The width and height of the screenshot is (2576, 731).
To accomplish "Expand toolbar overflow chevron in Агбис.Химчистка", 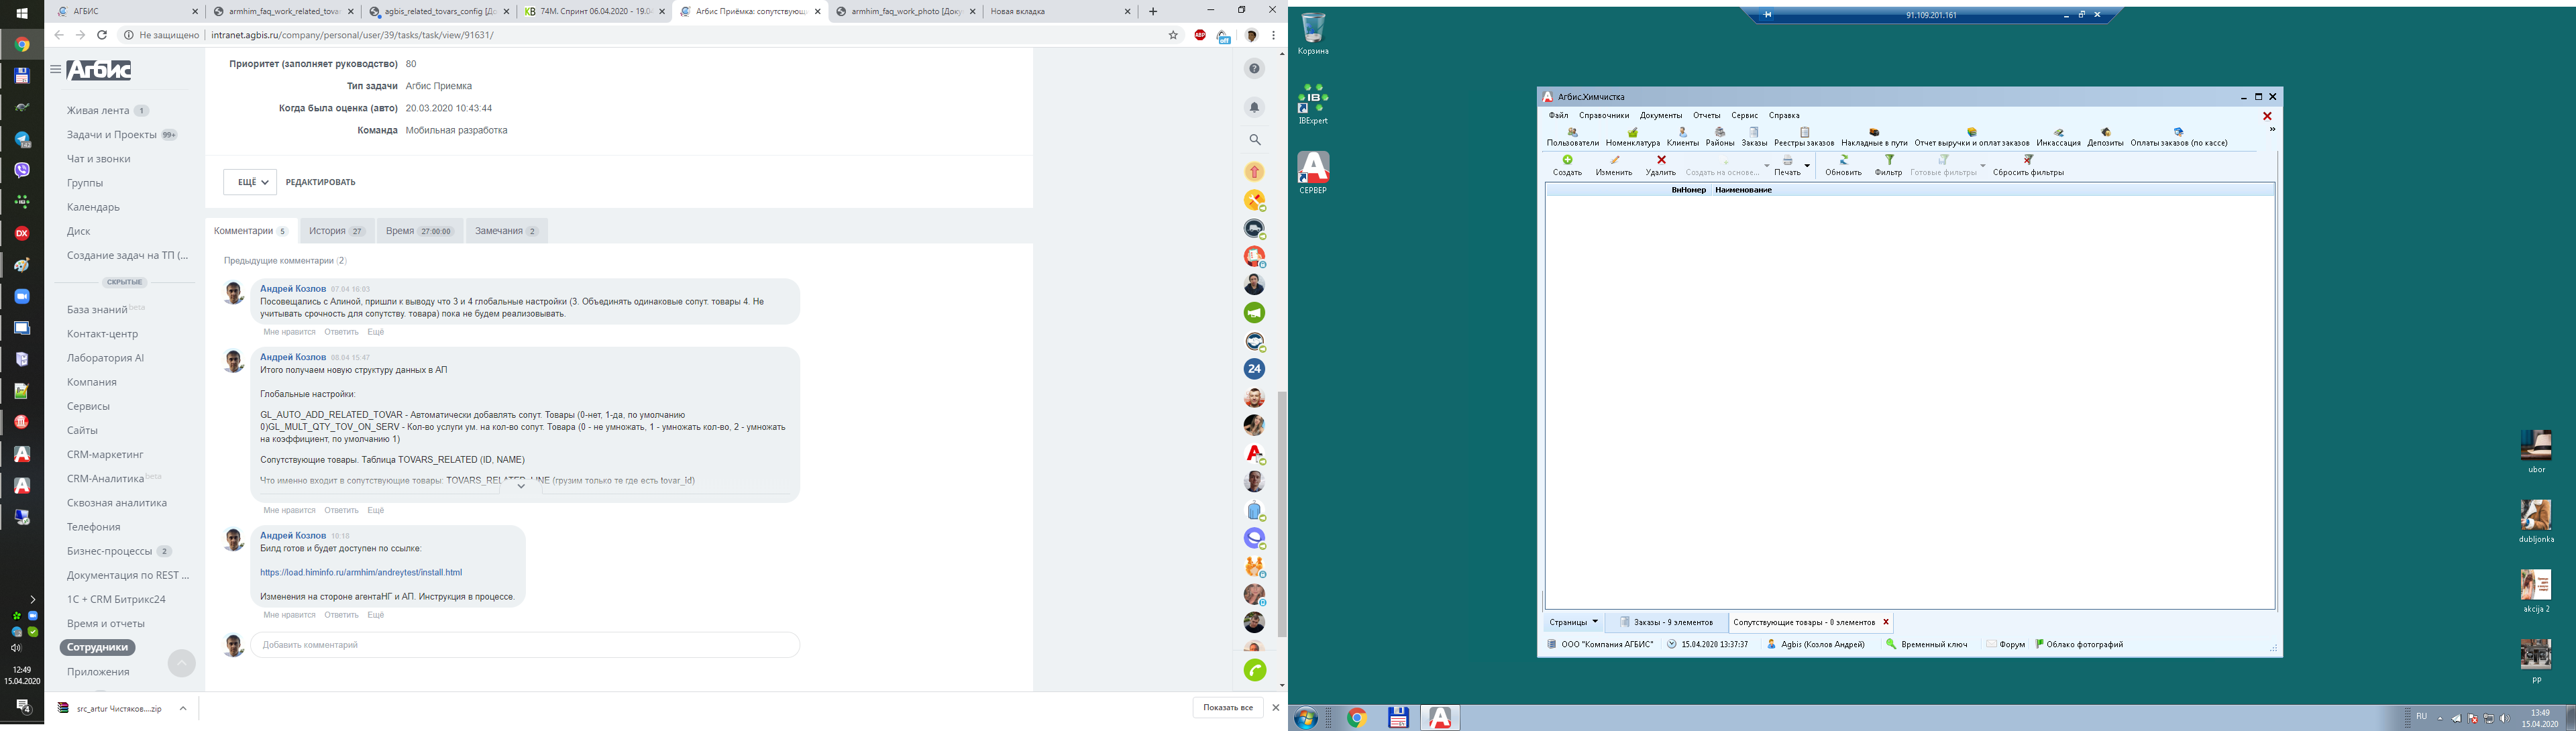I will pos(2272,130).
